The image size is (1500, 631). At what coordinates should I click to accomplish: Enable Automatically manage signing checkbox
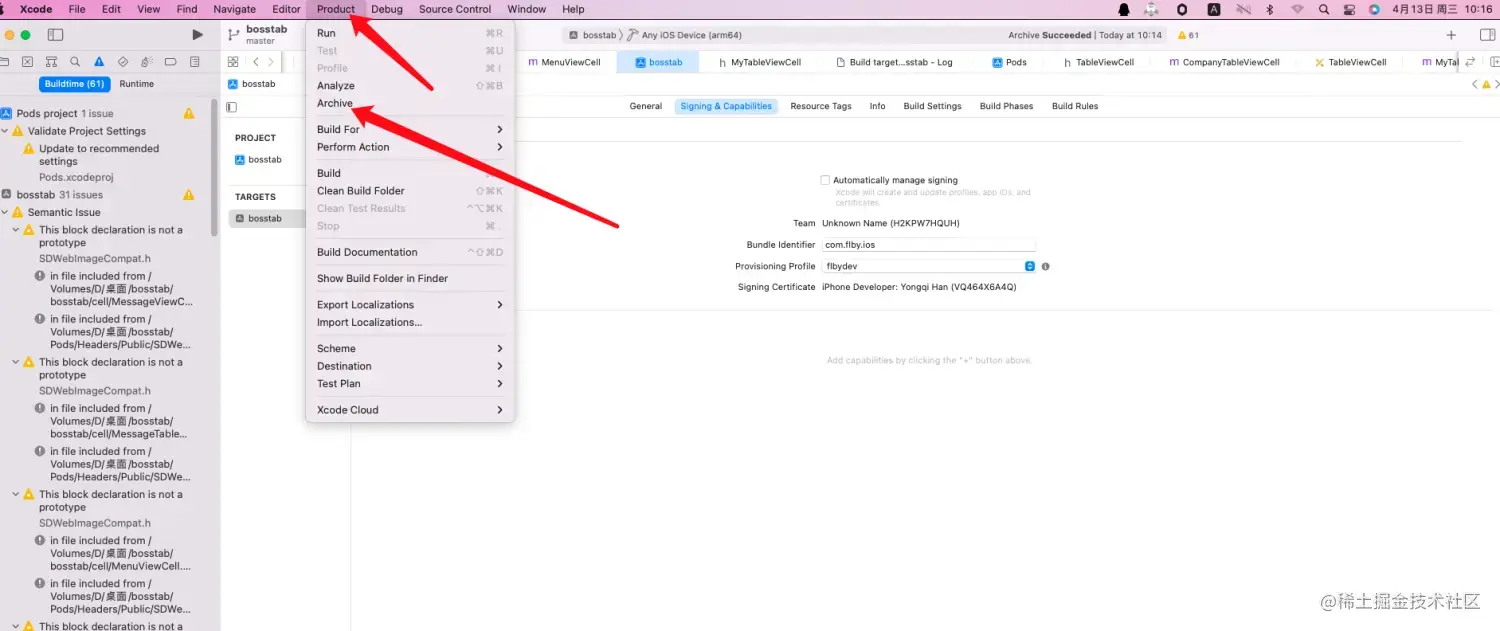tap(825, 180)
